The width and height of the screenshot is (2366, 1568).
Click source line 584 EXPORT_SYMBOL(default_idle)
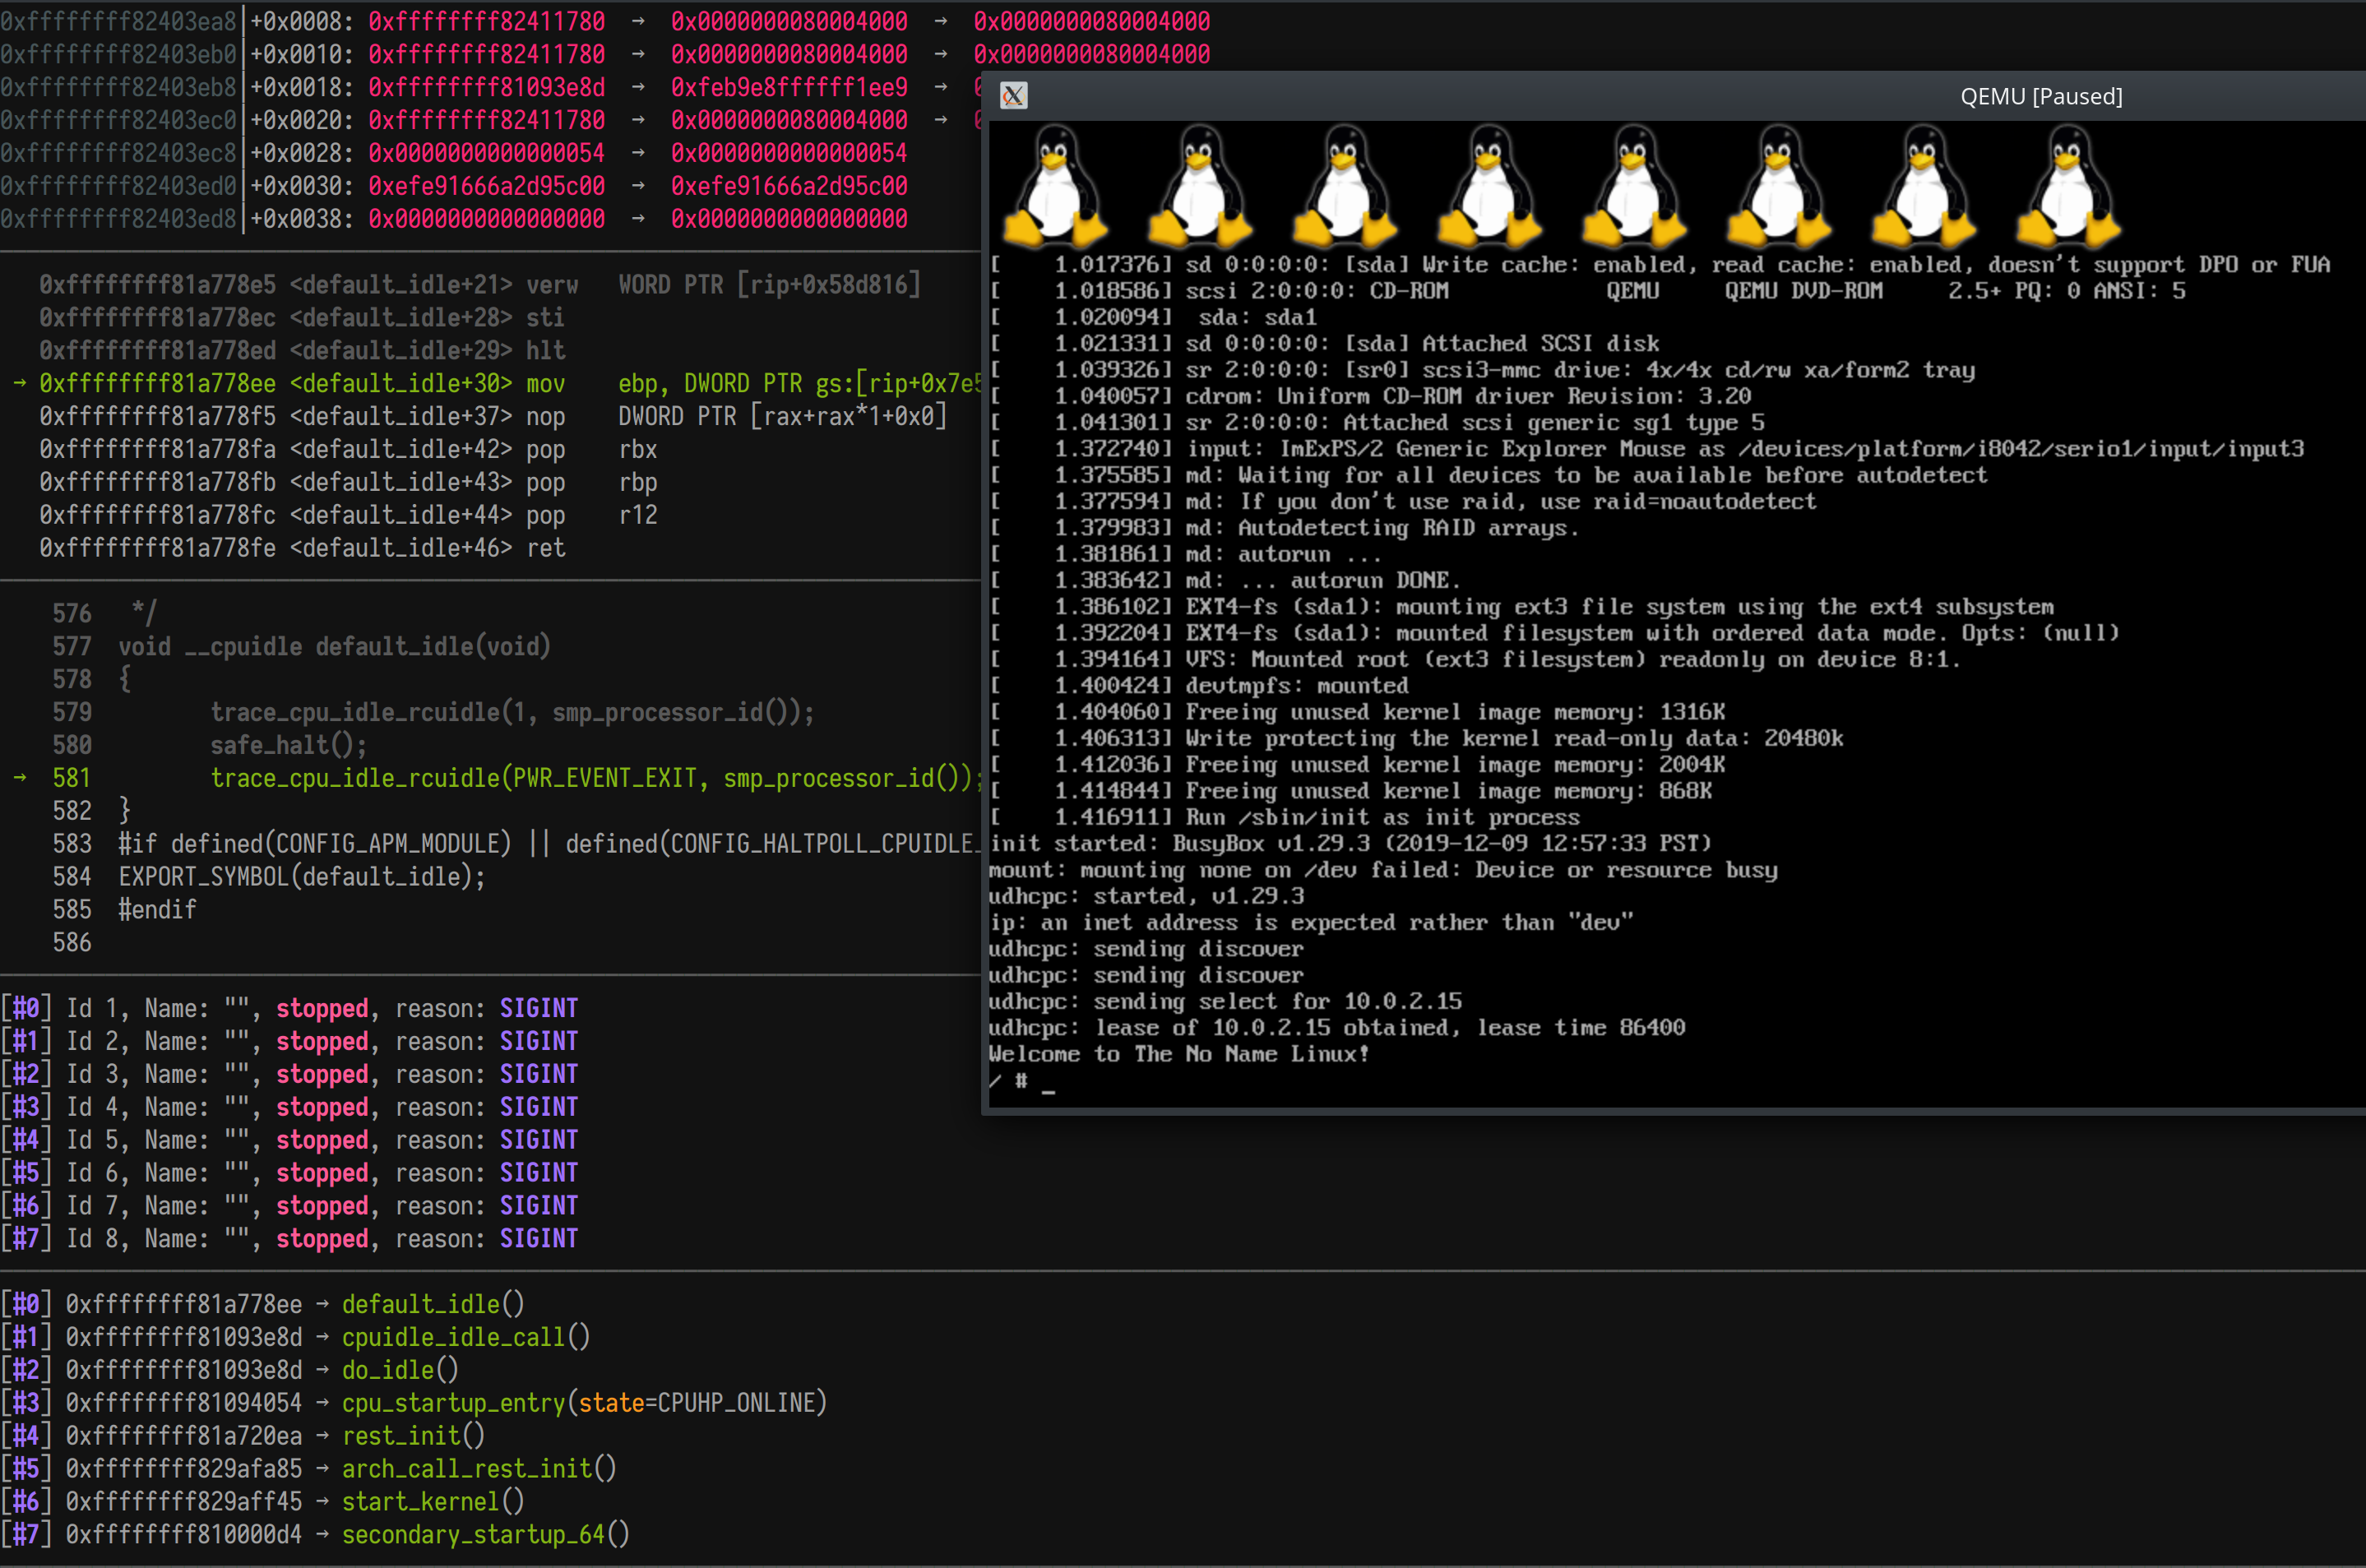[302, 877]
